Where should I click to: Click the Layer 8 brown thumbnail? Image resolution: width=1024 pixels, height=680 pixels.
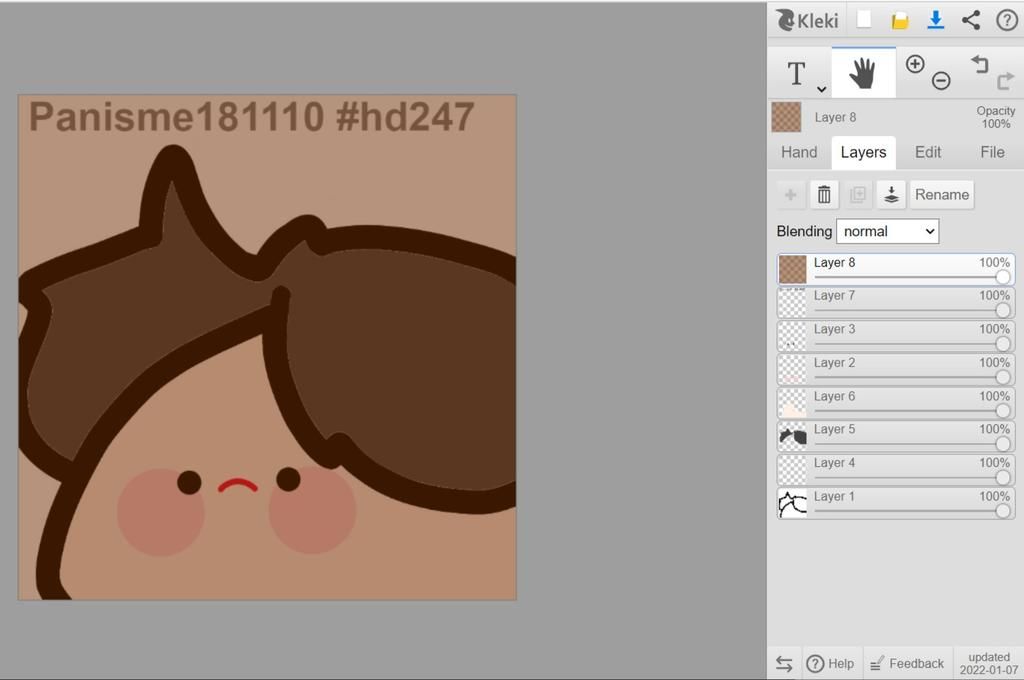793,269
